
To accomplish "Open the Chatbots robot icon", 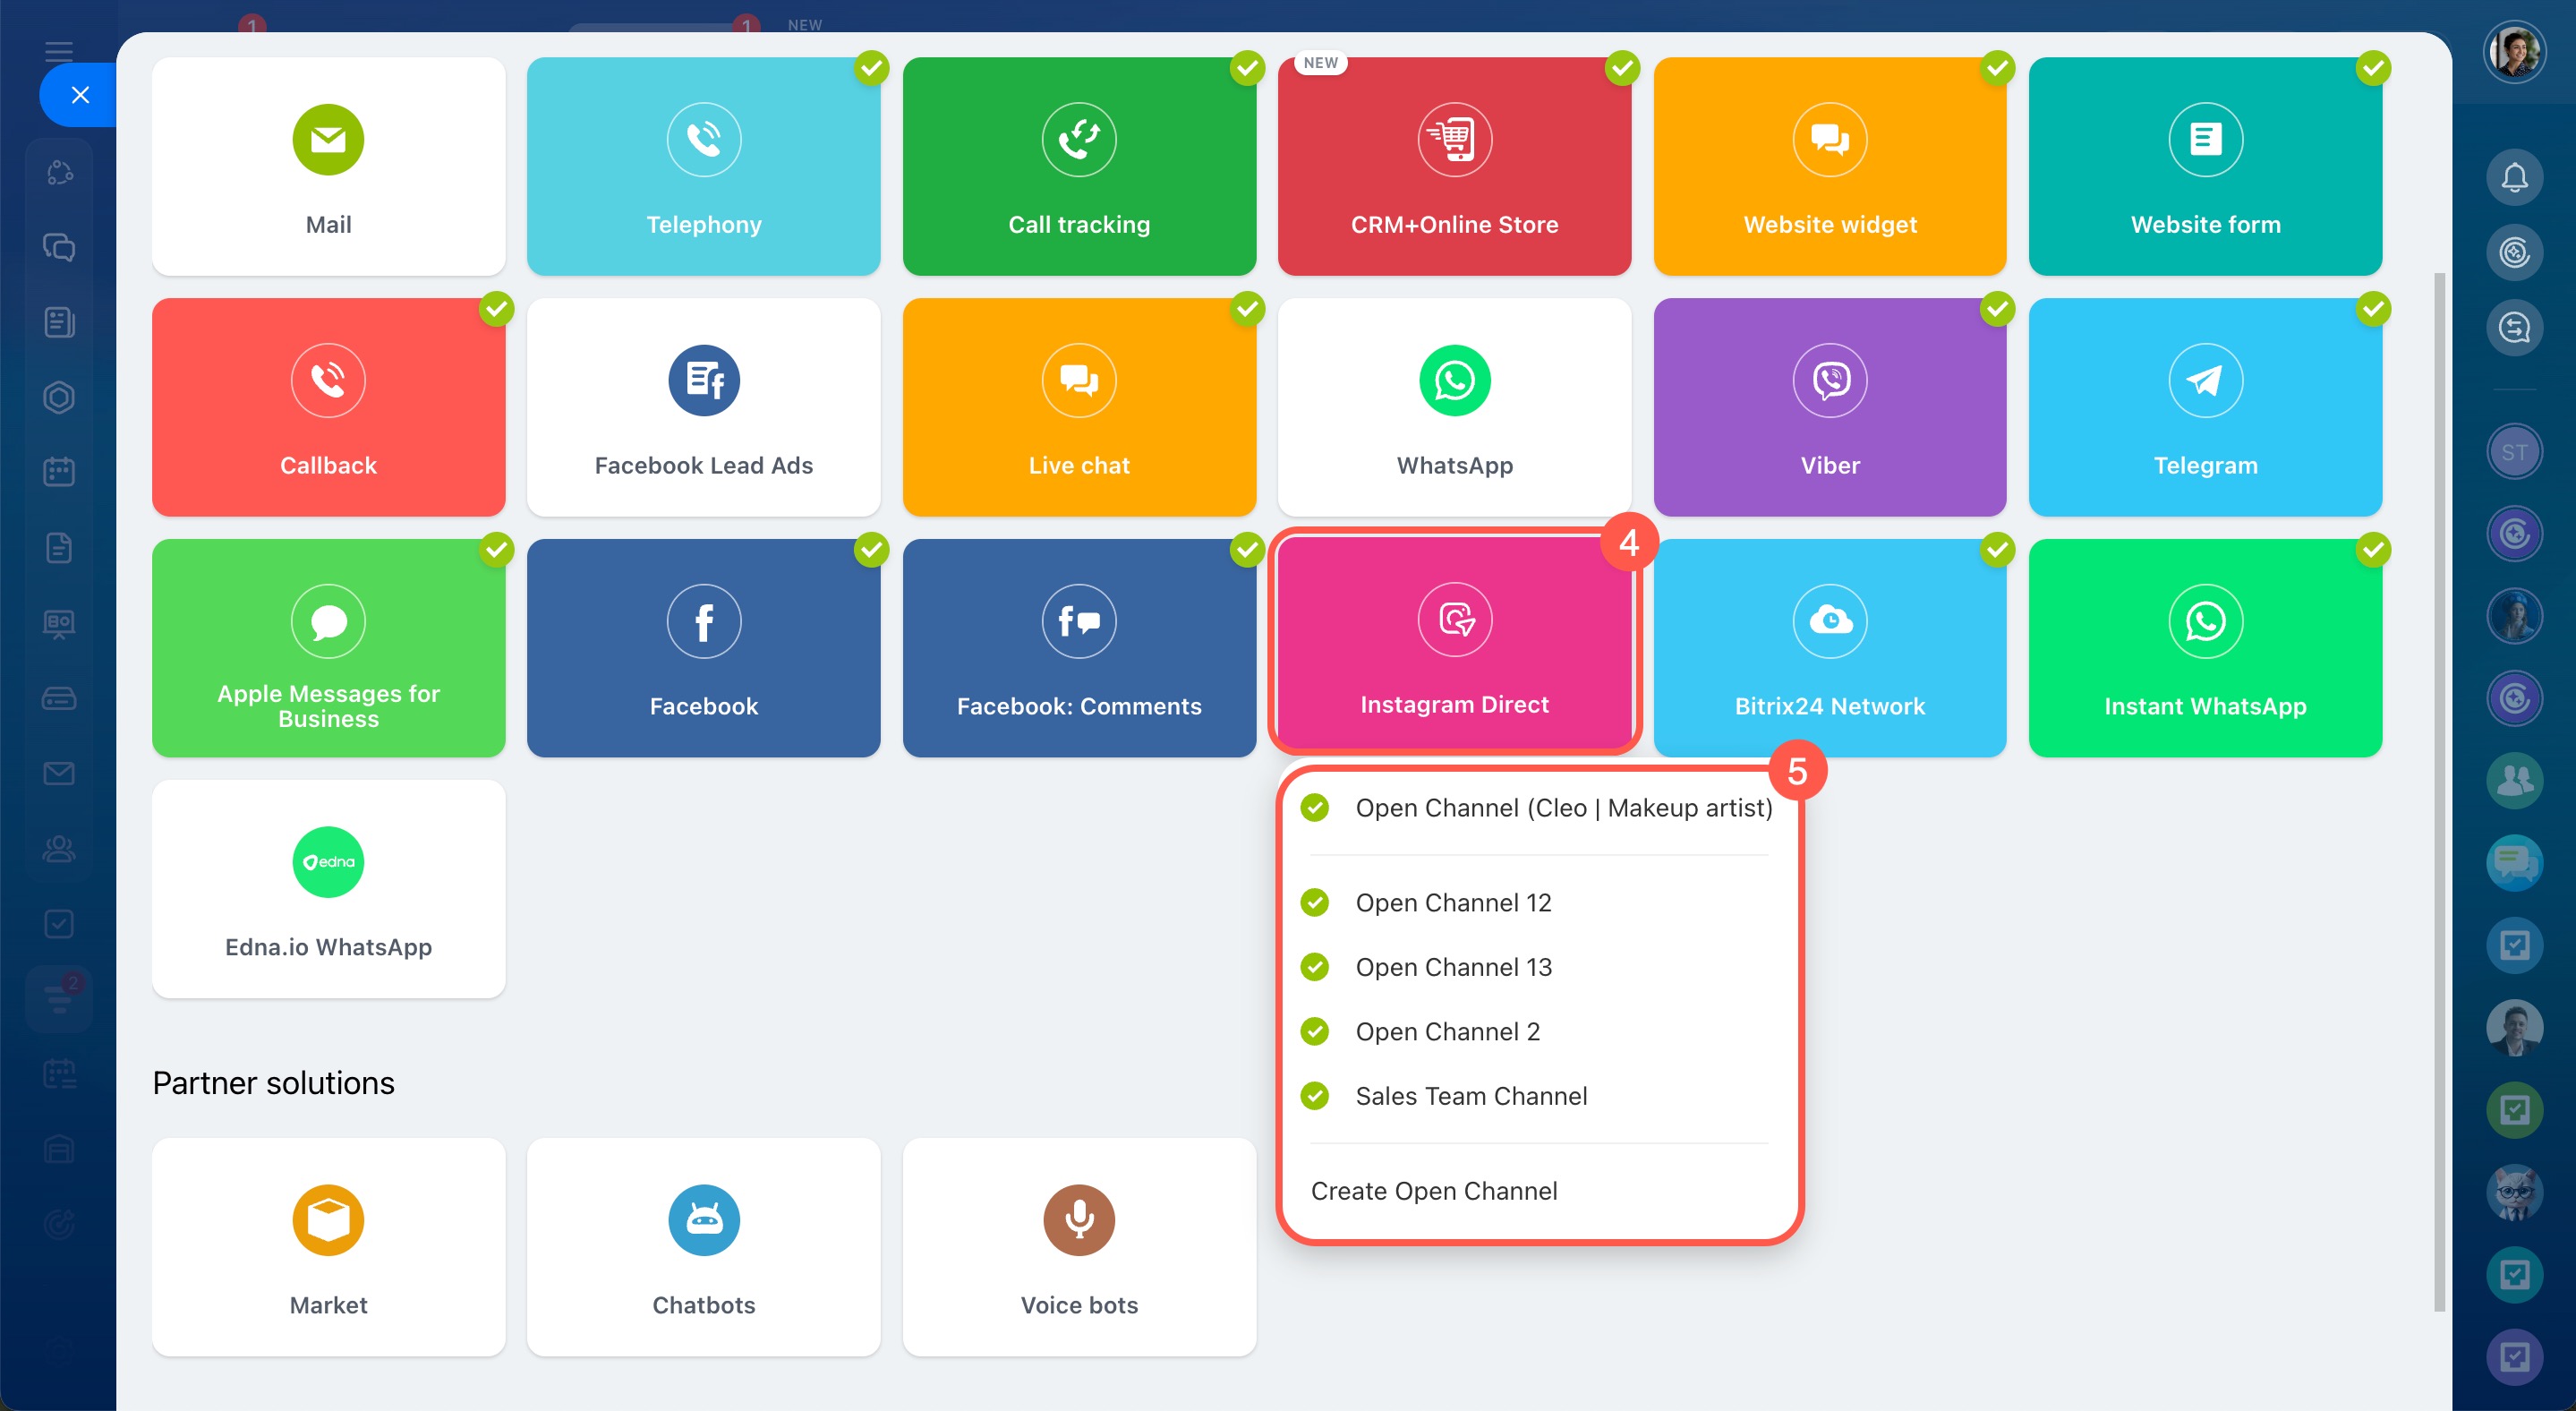I will 703,1220.
